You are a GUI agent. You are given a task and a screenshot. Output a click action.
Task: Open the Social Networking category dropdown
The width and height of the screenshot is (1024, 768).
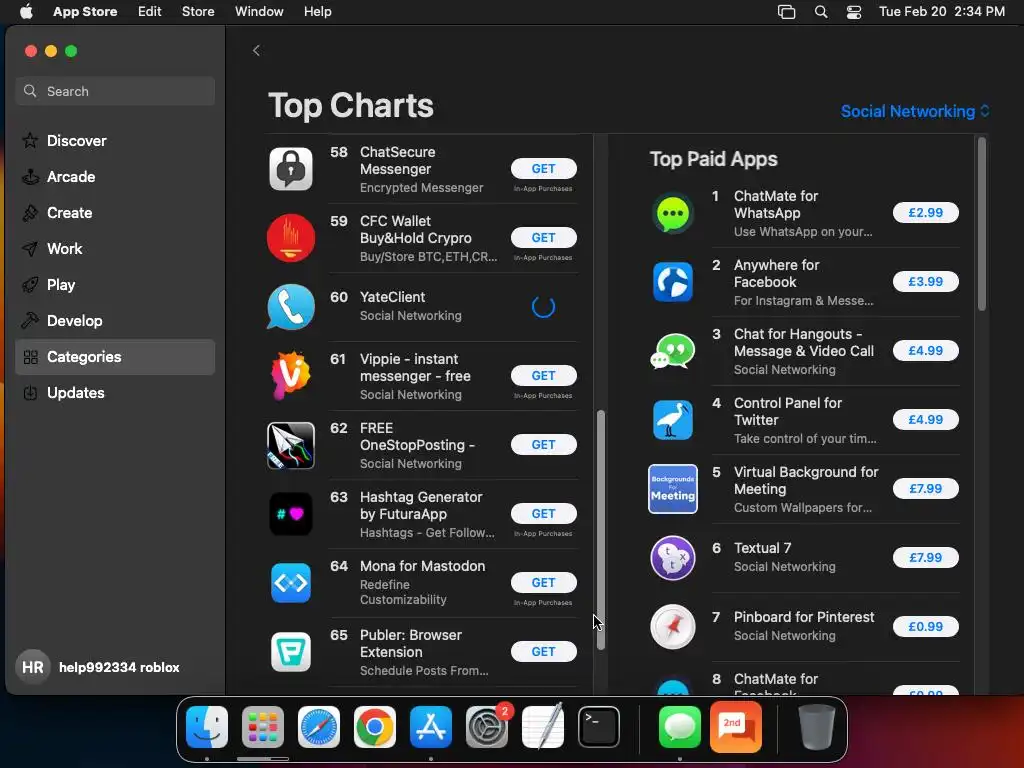coord(915,111)
